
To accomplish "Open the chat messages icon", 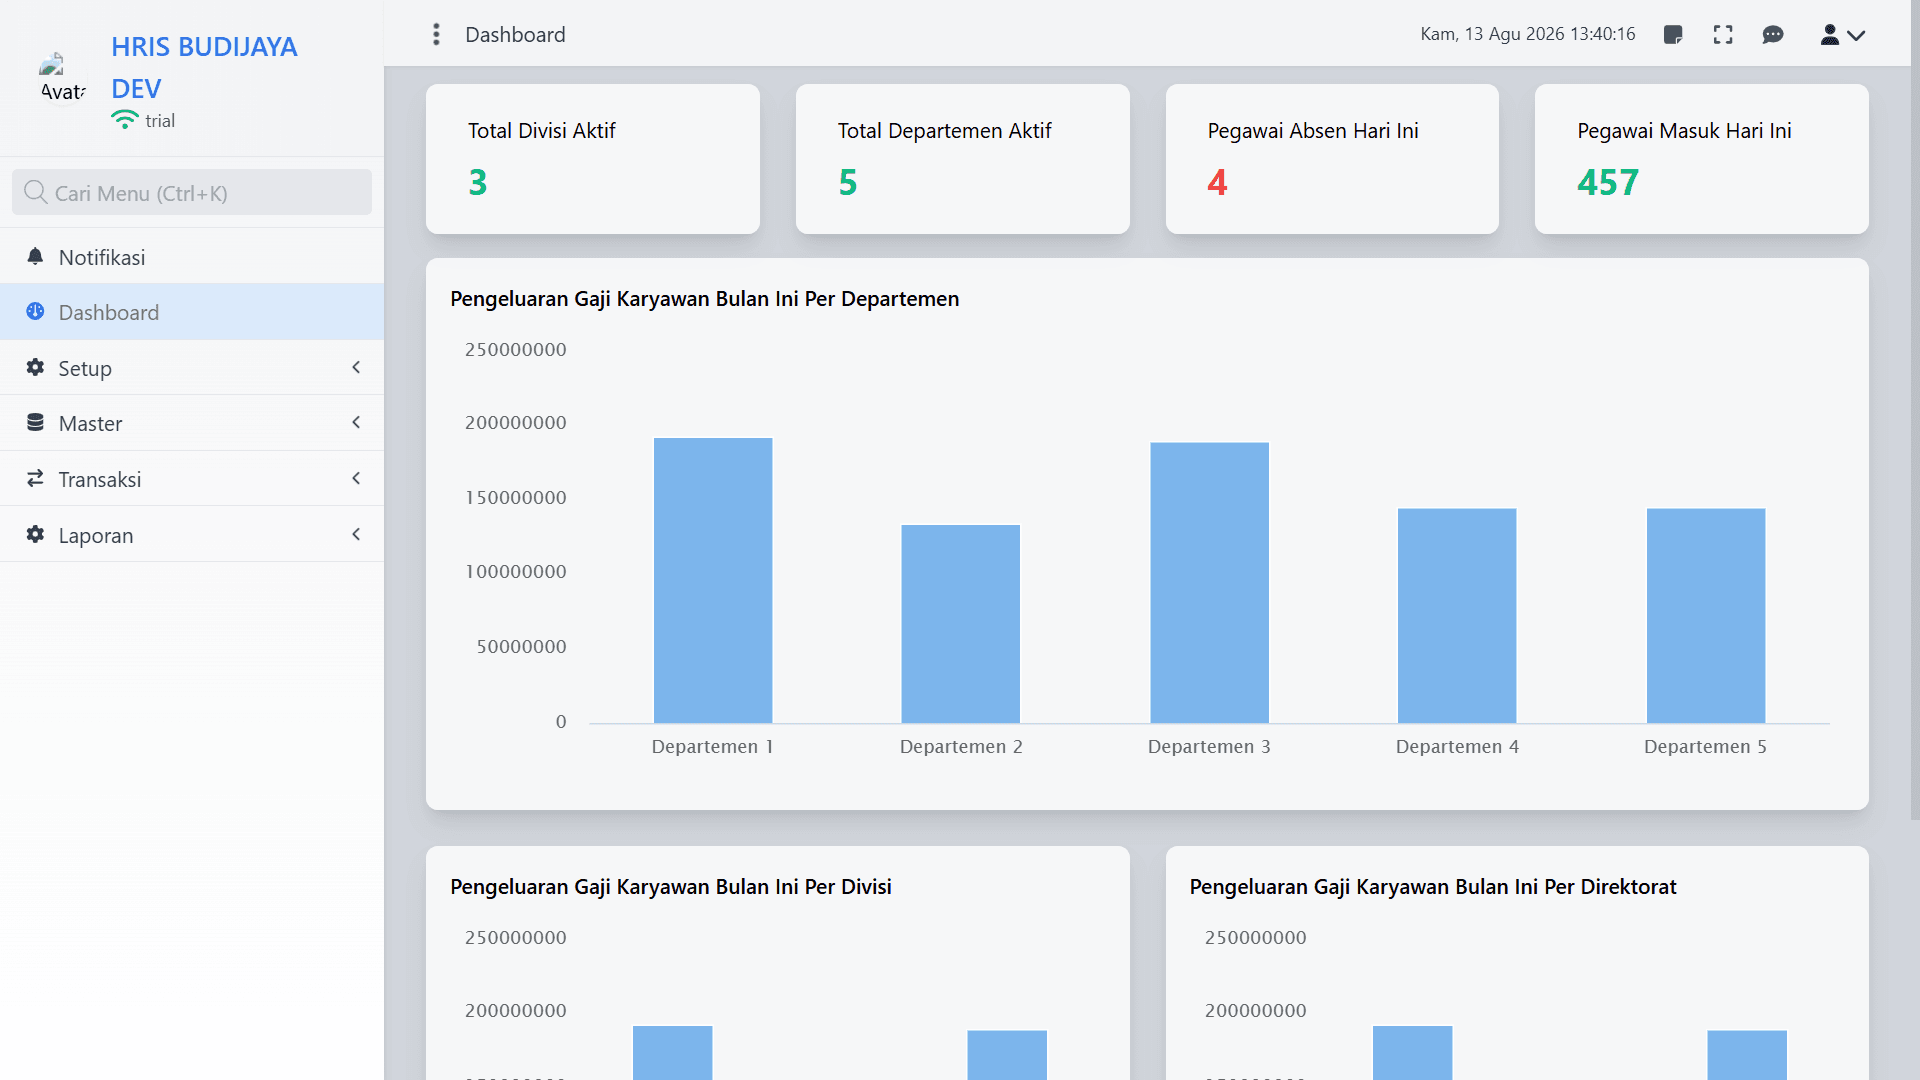I will (1773, 35).
